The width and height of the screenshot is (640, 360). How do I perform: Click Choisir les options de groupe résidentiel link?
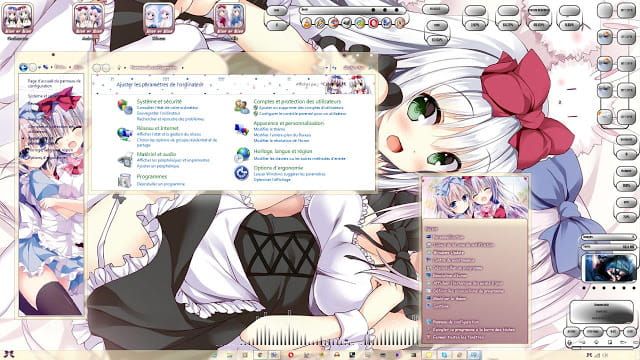pyautogui.click(x=177, y=142)
